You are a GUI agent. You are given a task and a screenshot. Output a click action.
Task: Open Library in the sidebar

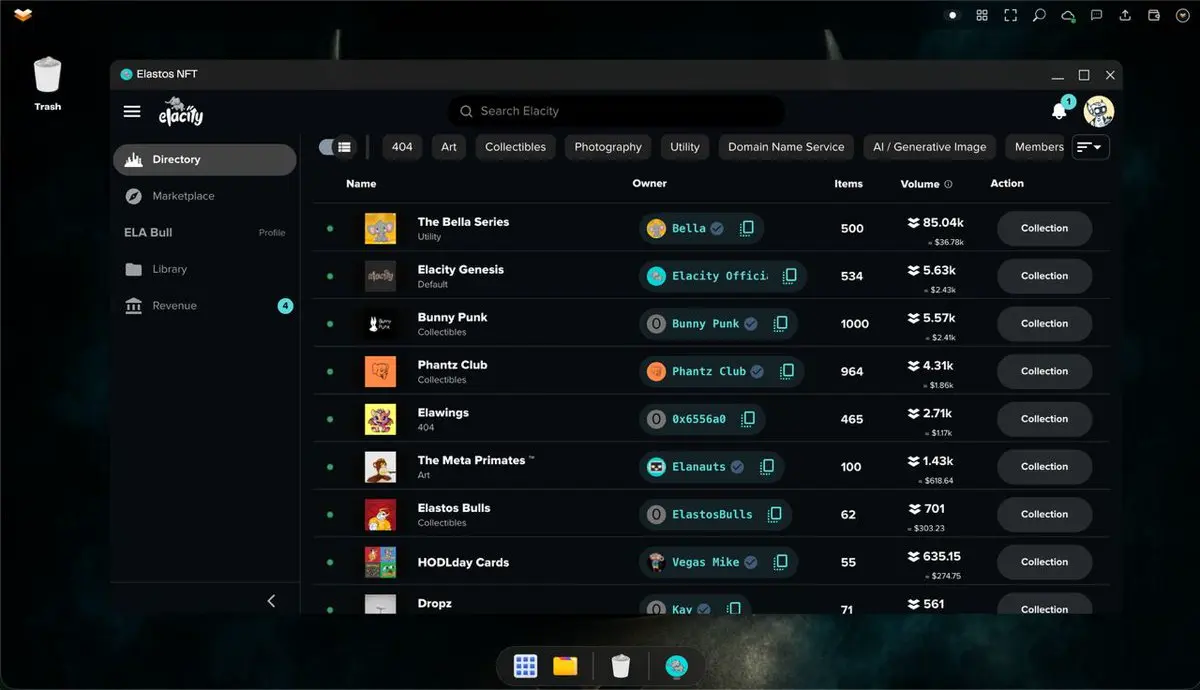coord(205,269)
